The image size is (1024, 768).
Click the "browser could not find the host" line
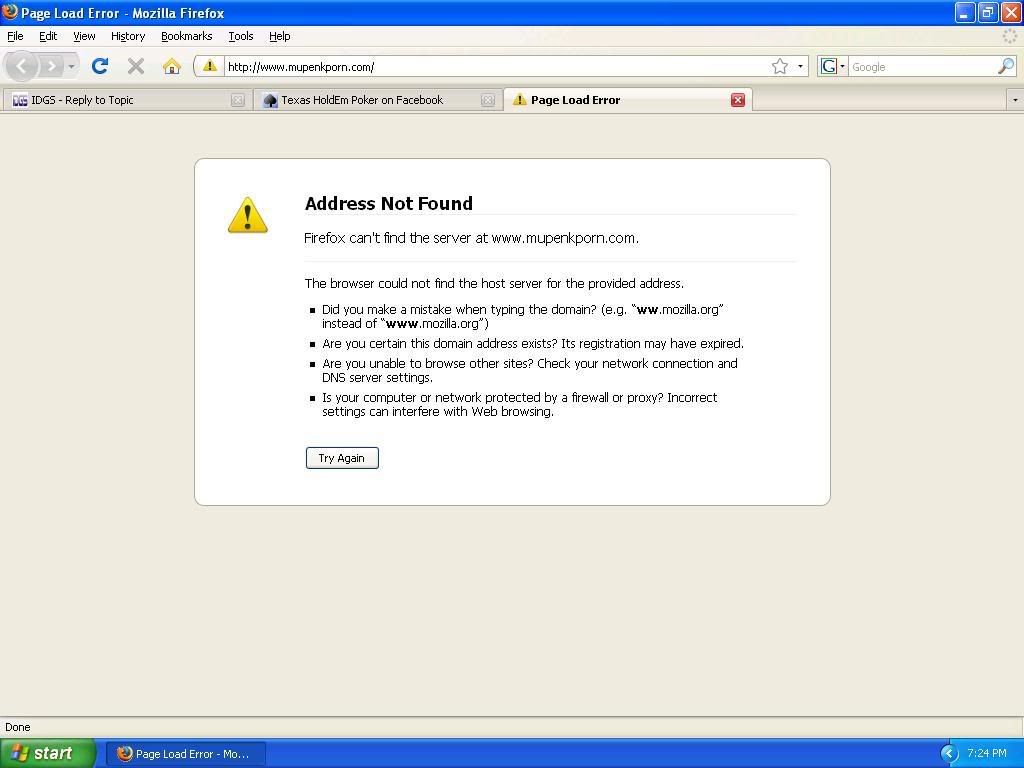pyautogui.click(x=494, y=283)
